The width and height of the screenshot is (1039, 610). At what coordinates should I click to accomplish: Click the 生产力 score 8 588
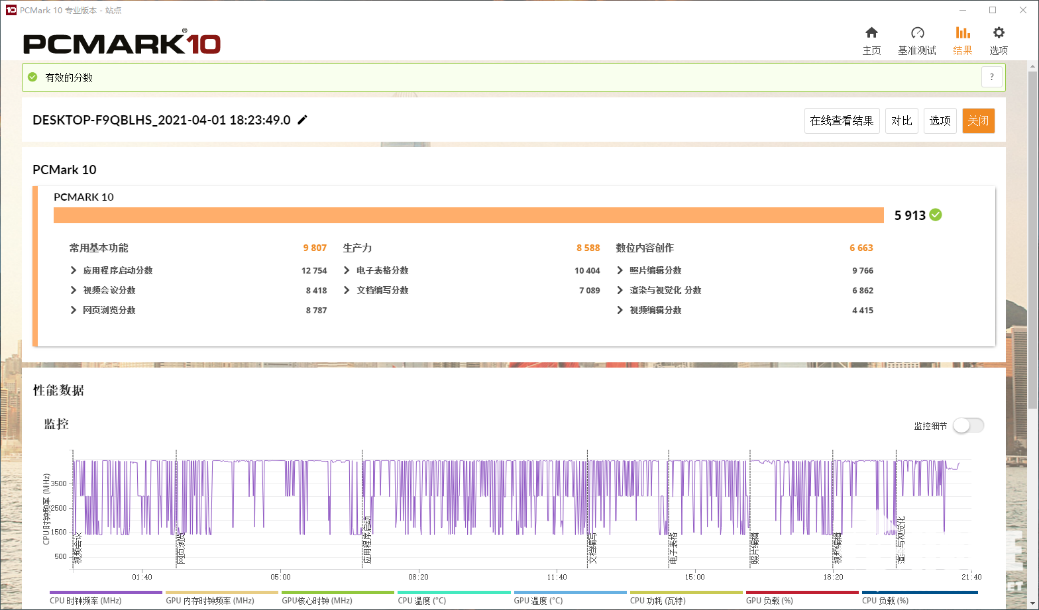pos(588,248)
